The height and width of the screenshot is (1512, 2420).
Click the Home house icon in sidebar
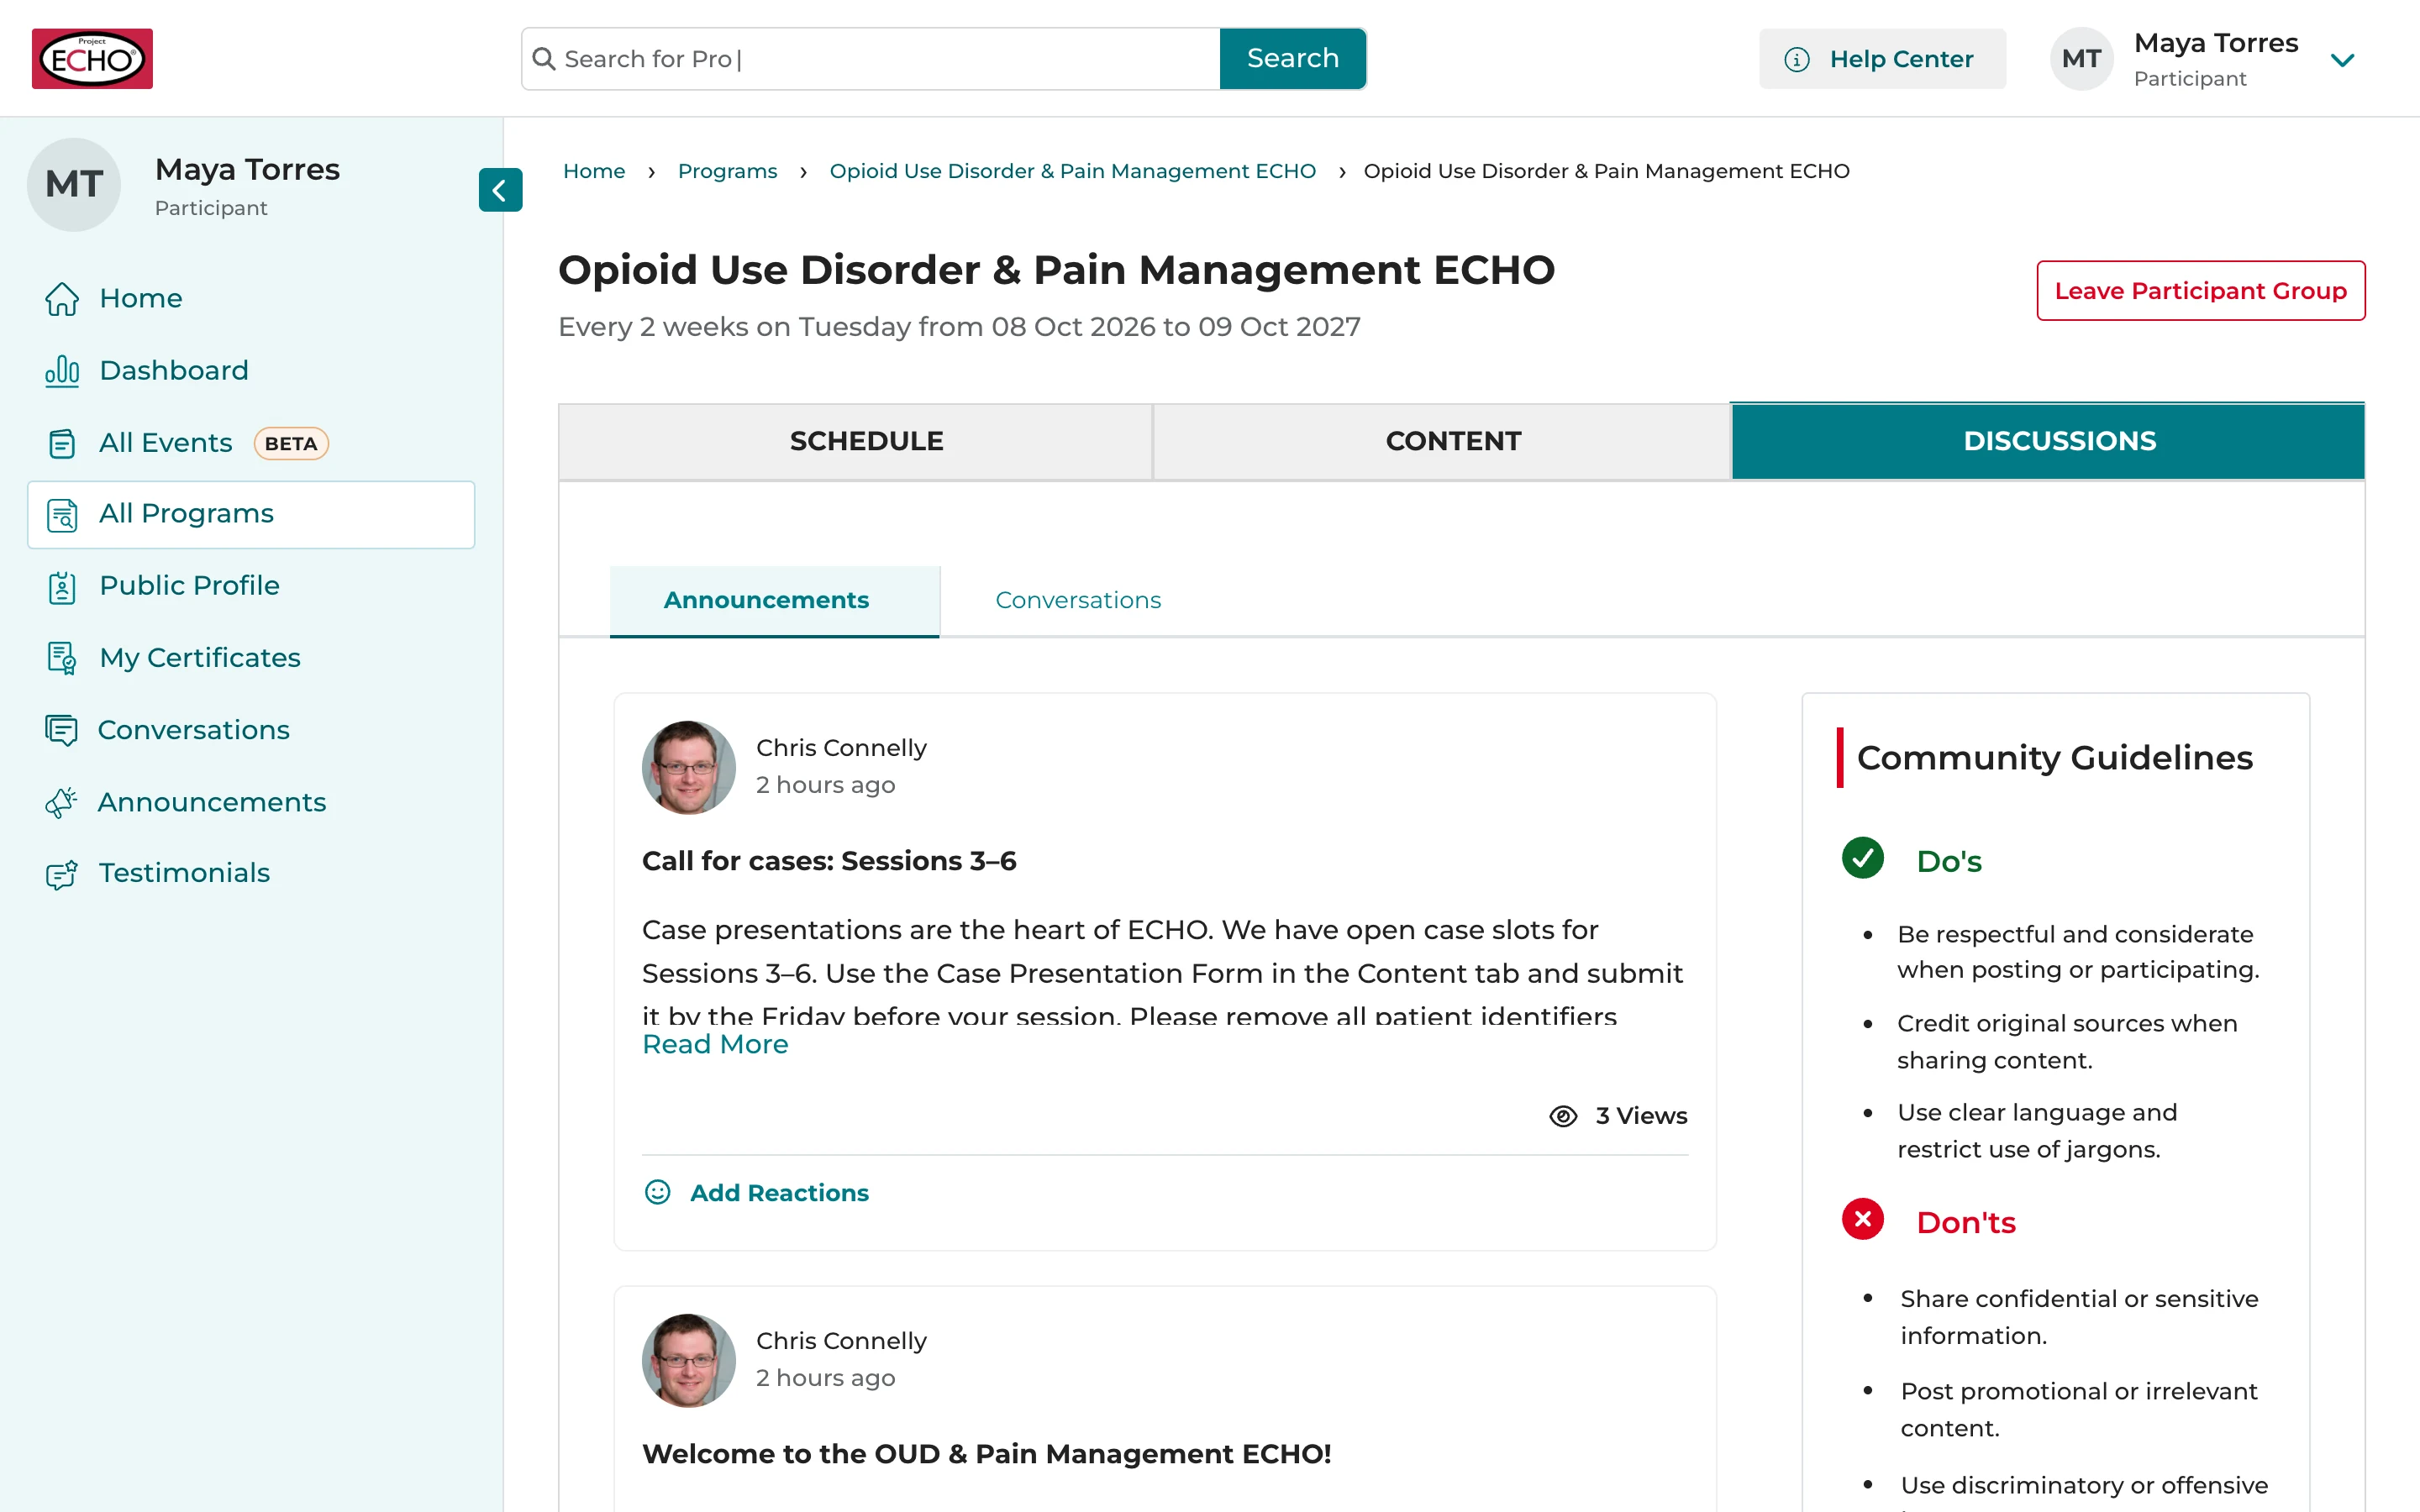pyautogui.click(x=62, y=298)
